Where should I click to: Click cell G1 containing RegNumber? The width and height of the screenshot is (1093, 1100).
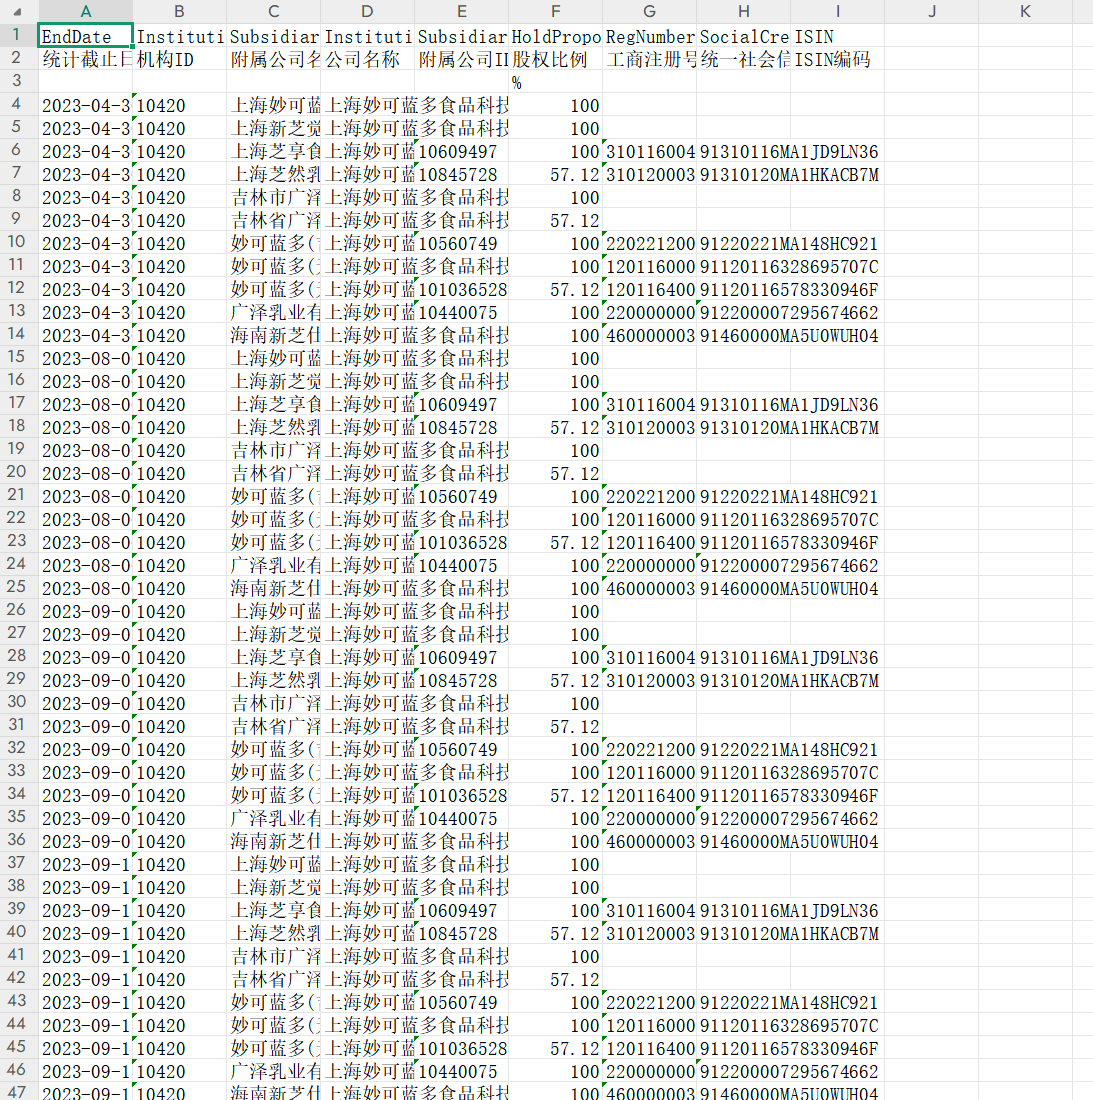pos(650,36)
